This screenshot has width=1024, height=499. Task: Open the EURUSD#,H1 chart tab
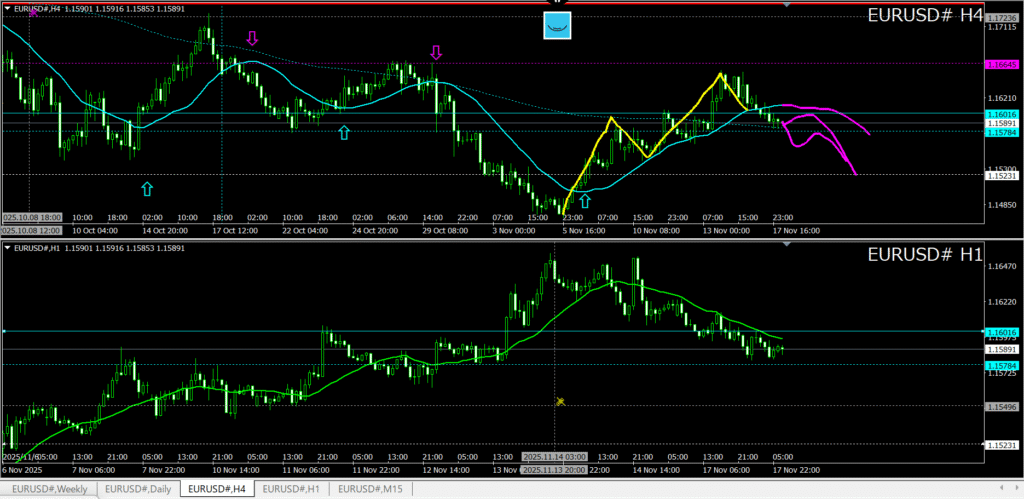[293, 489]
